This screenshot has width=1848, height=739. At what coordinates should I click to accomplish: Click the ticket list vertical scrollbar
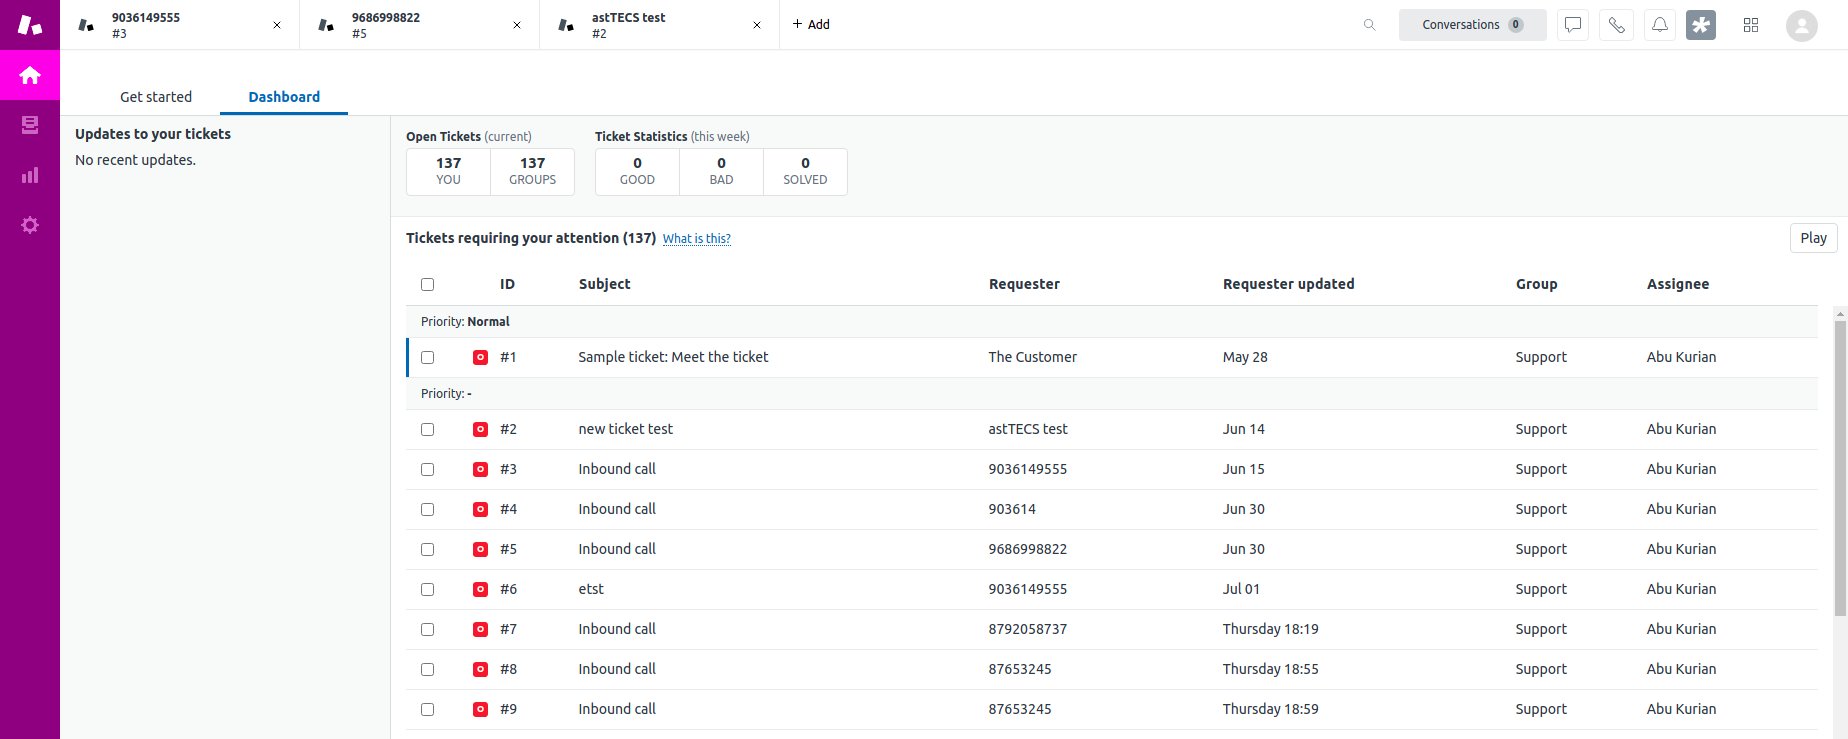[1839, 500]
